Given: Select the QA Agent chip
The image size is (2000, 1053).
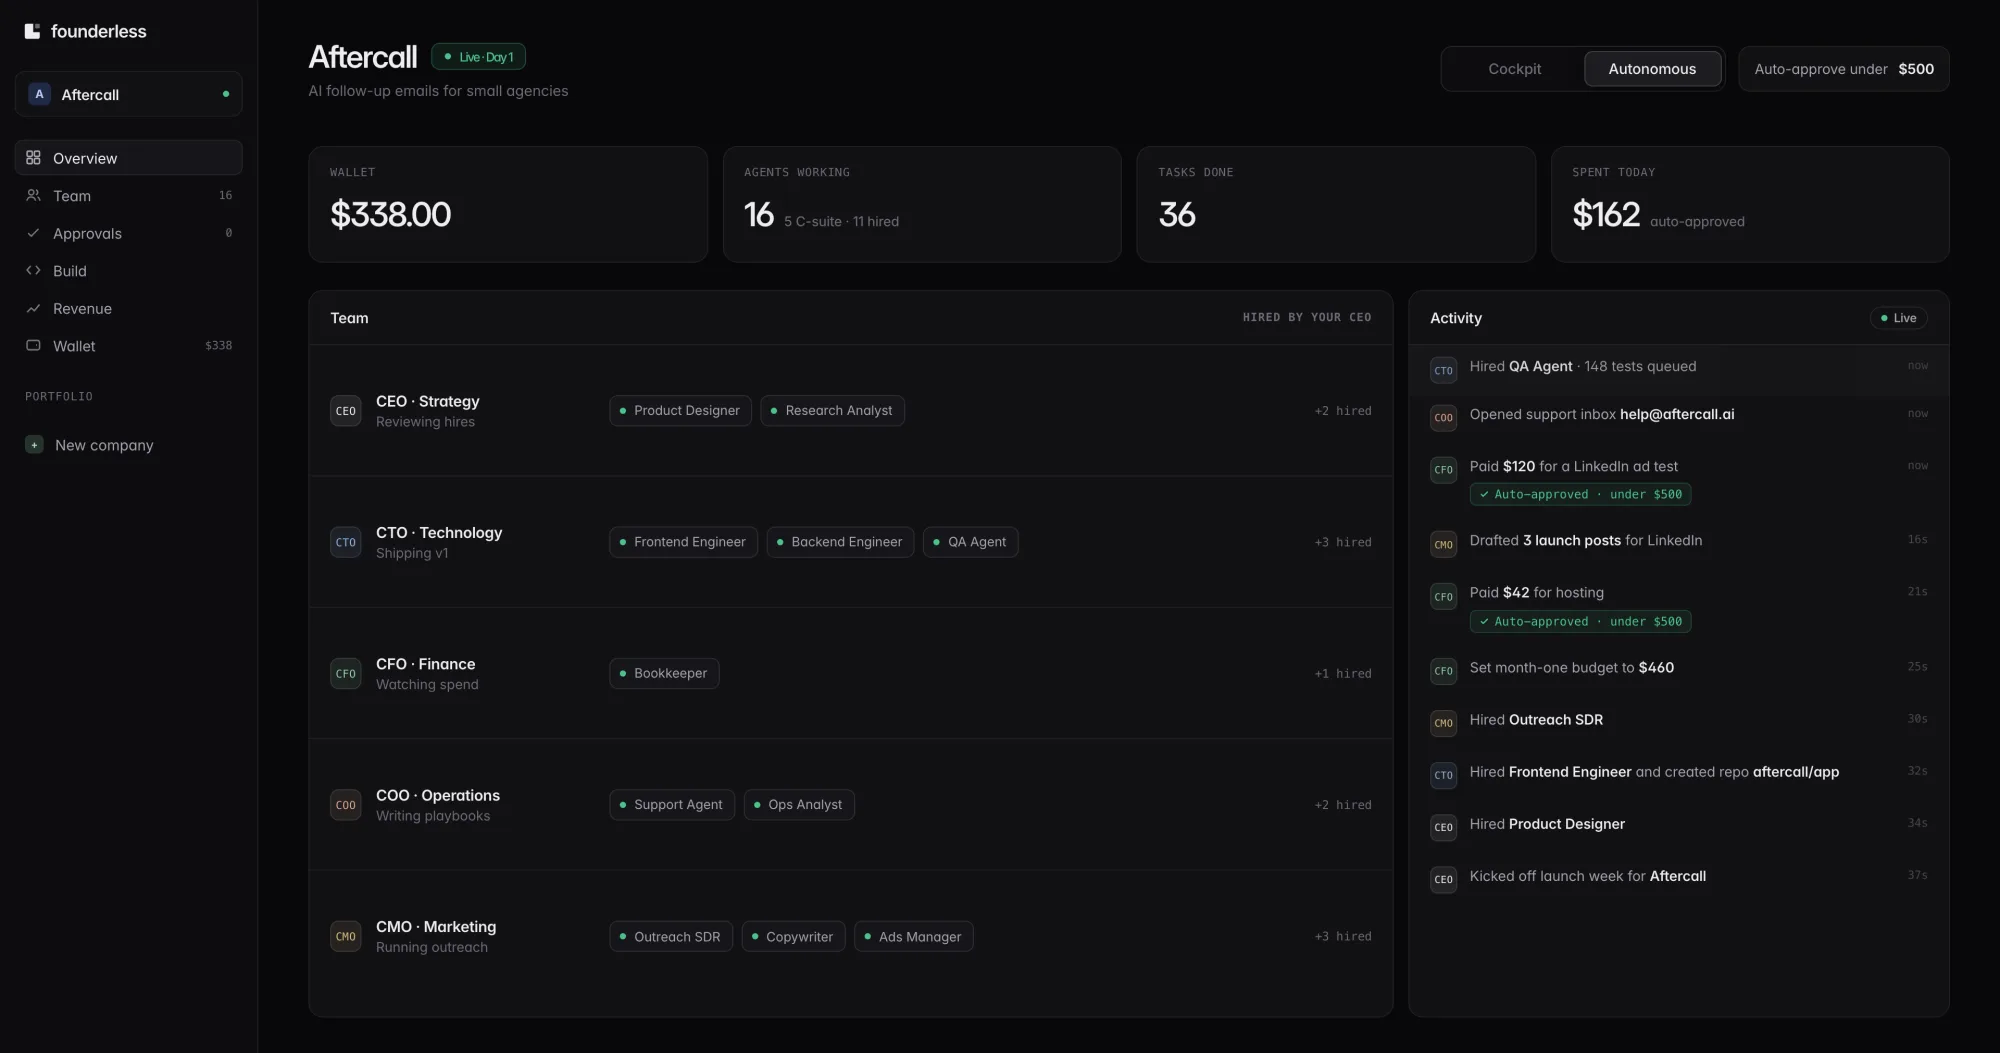Looking at the screenshot, I should tap(970, 542).
